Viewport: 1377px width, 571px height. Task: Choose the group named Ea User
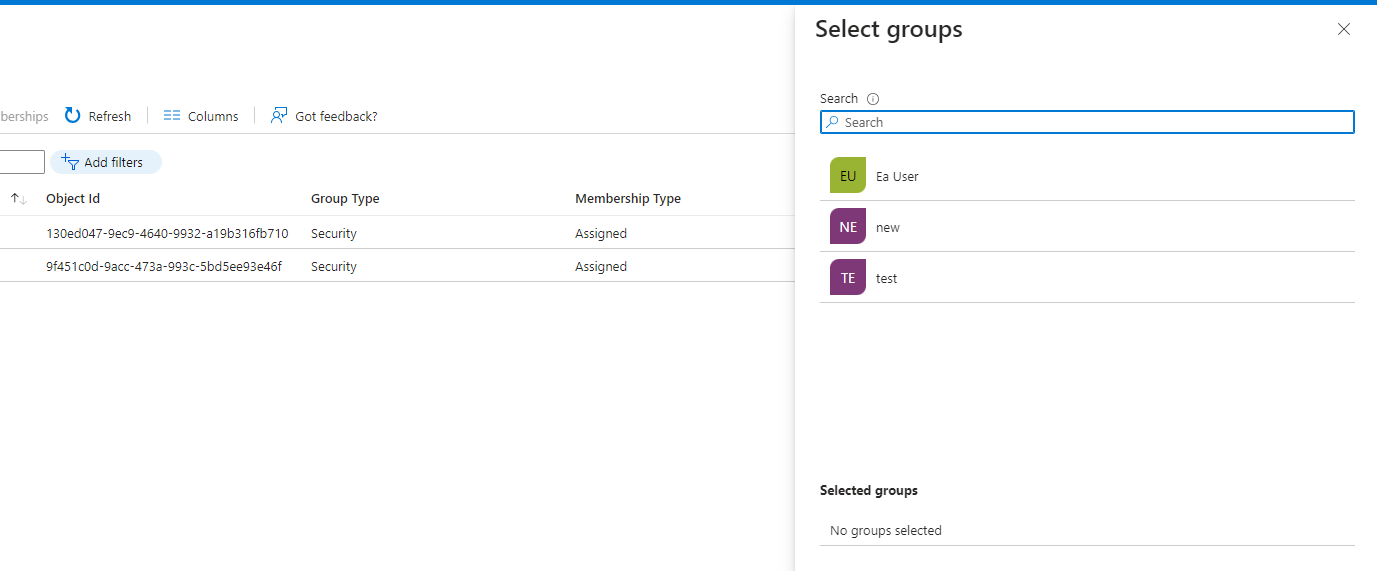[897, 177]
